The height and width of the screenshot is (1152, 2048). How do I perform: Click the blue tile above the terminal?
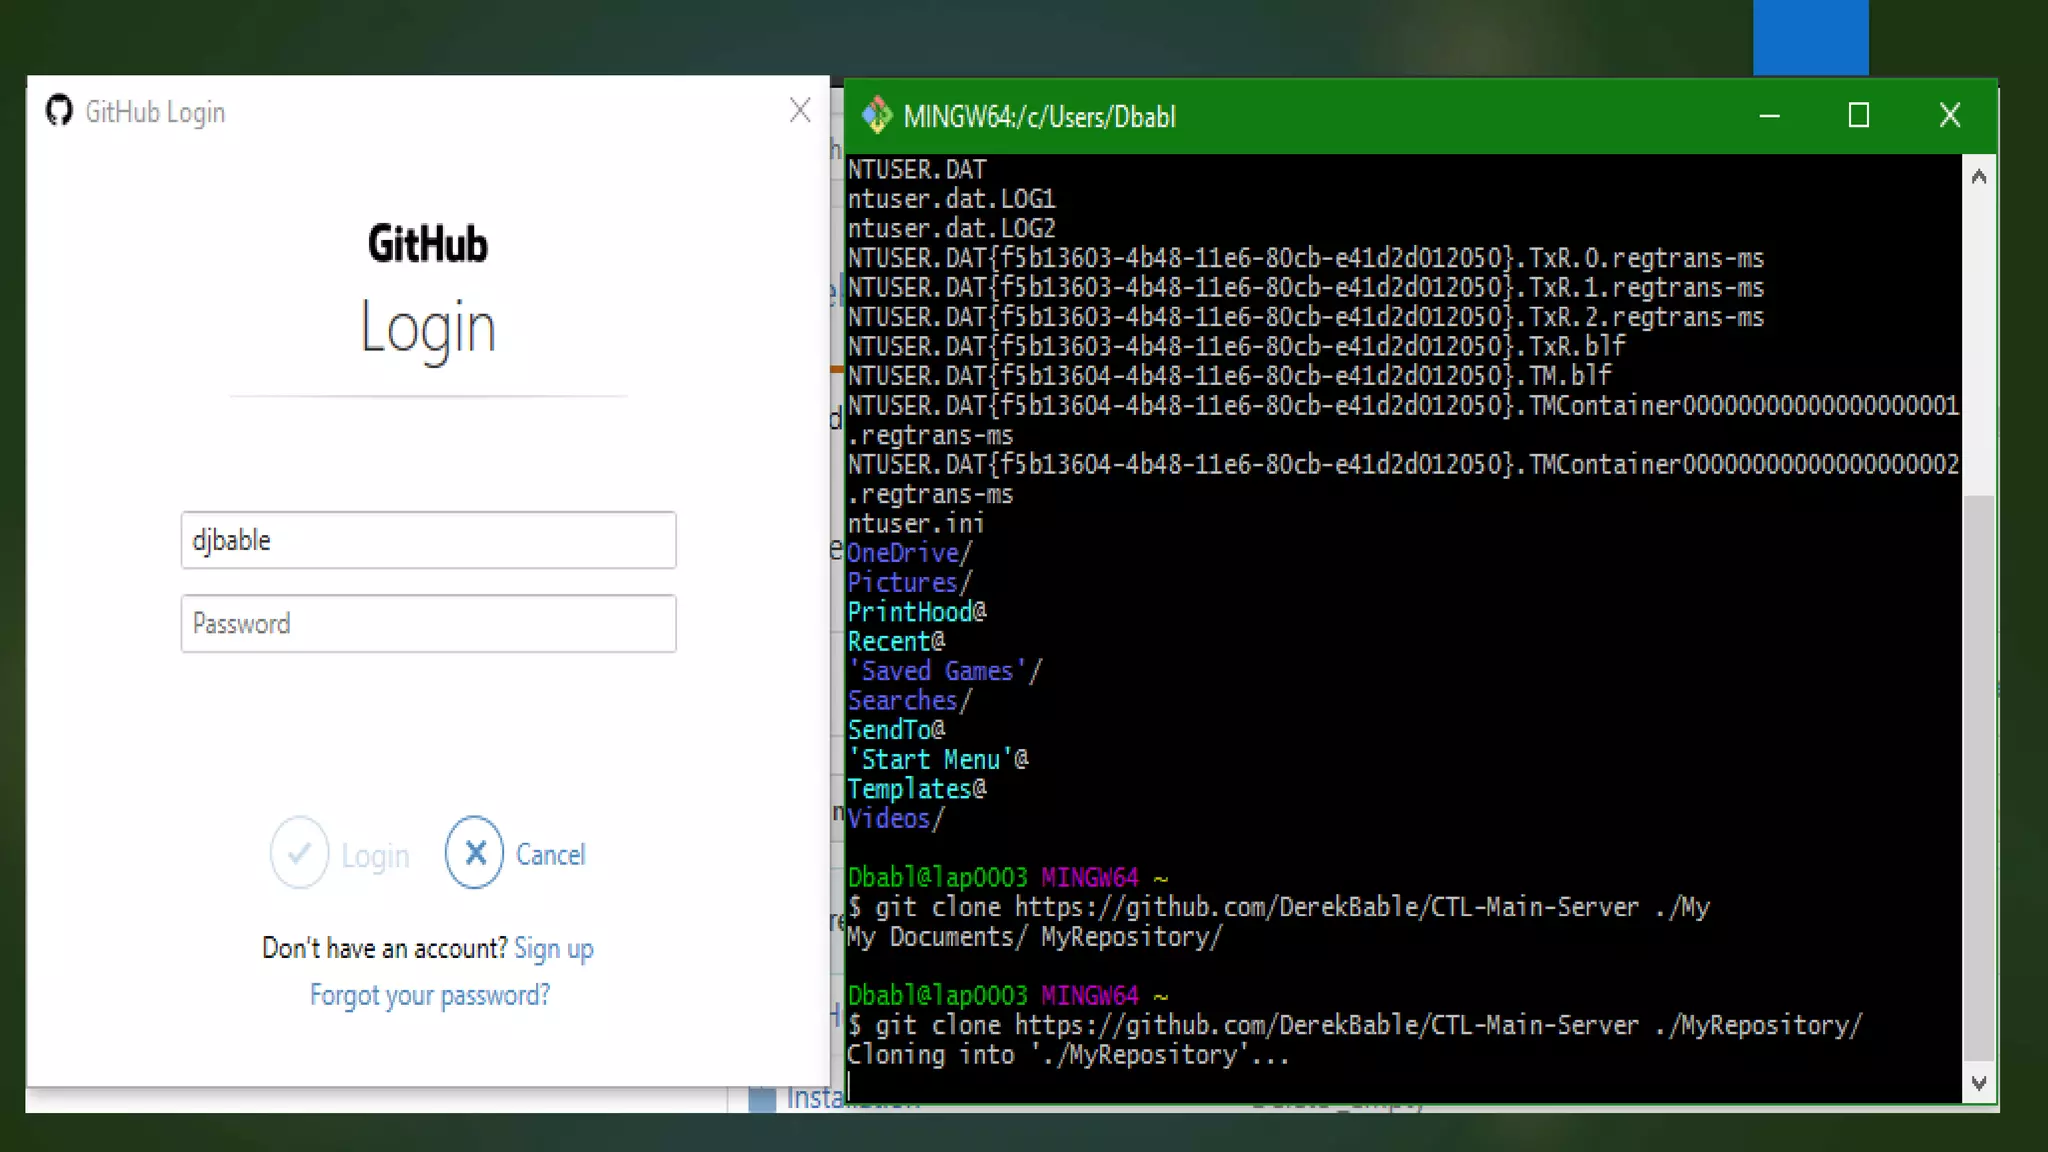coord(1810,37)
